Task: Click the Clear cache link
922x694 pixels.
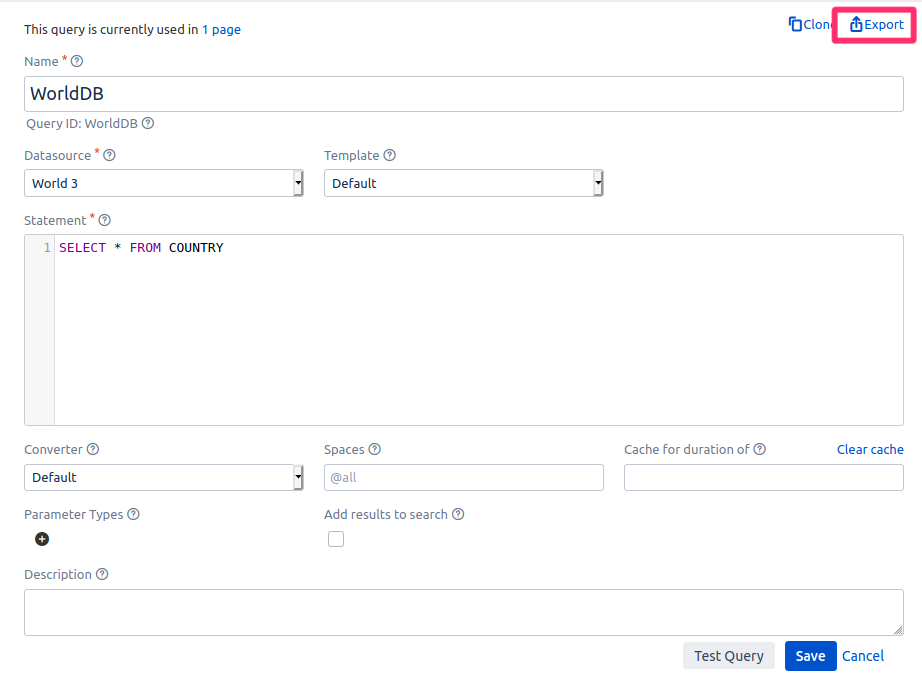Action: (x=870, y=450)
